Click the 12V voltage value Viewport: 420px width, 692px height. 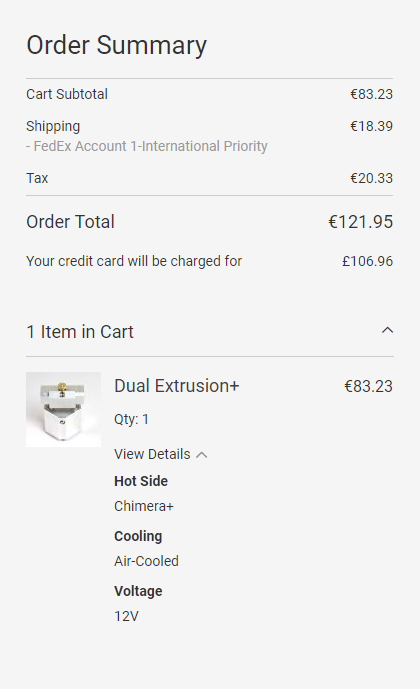(x=126, y=616)
